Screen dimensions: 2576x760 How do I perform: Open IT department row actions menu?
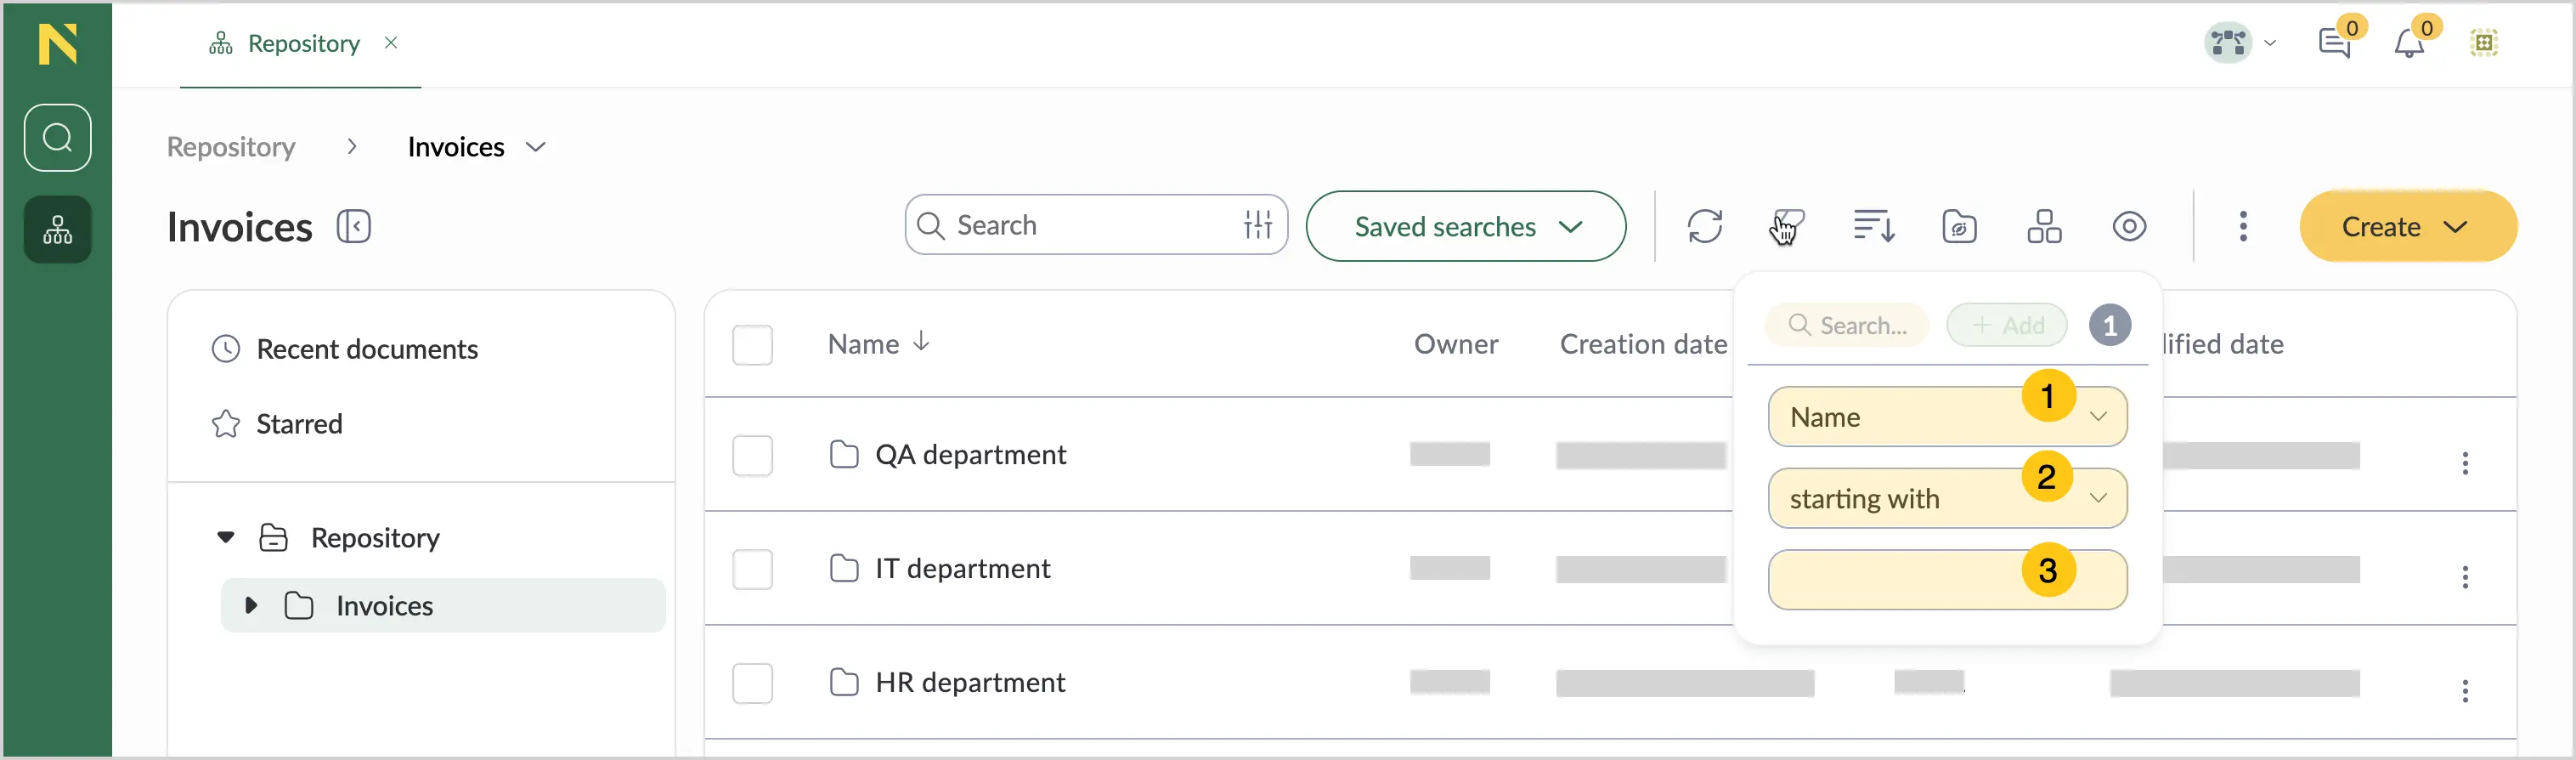[x=2465, y=577]
